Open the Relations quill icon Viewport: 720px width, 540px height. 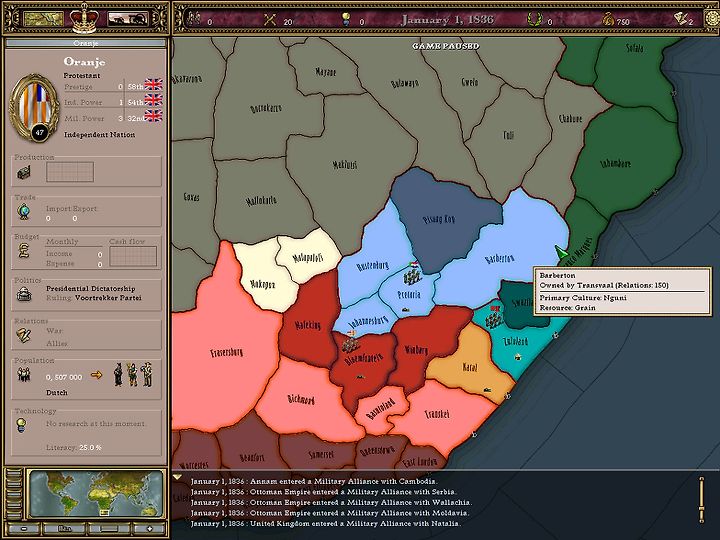(23, 335)
